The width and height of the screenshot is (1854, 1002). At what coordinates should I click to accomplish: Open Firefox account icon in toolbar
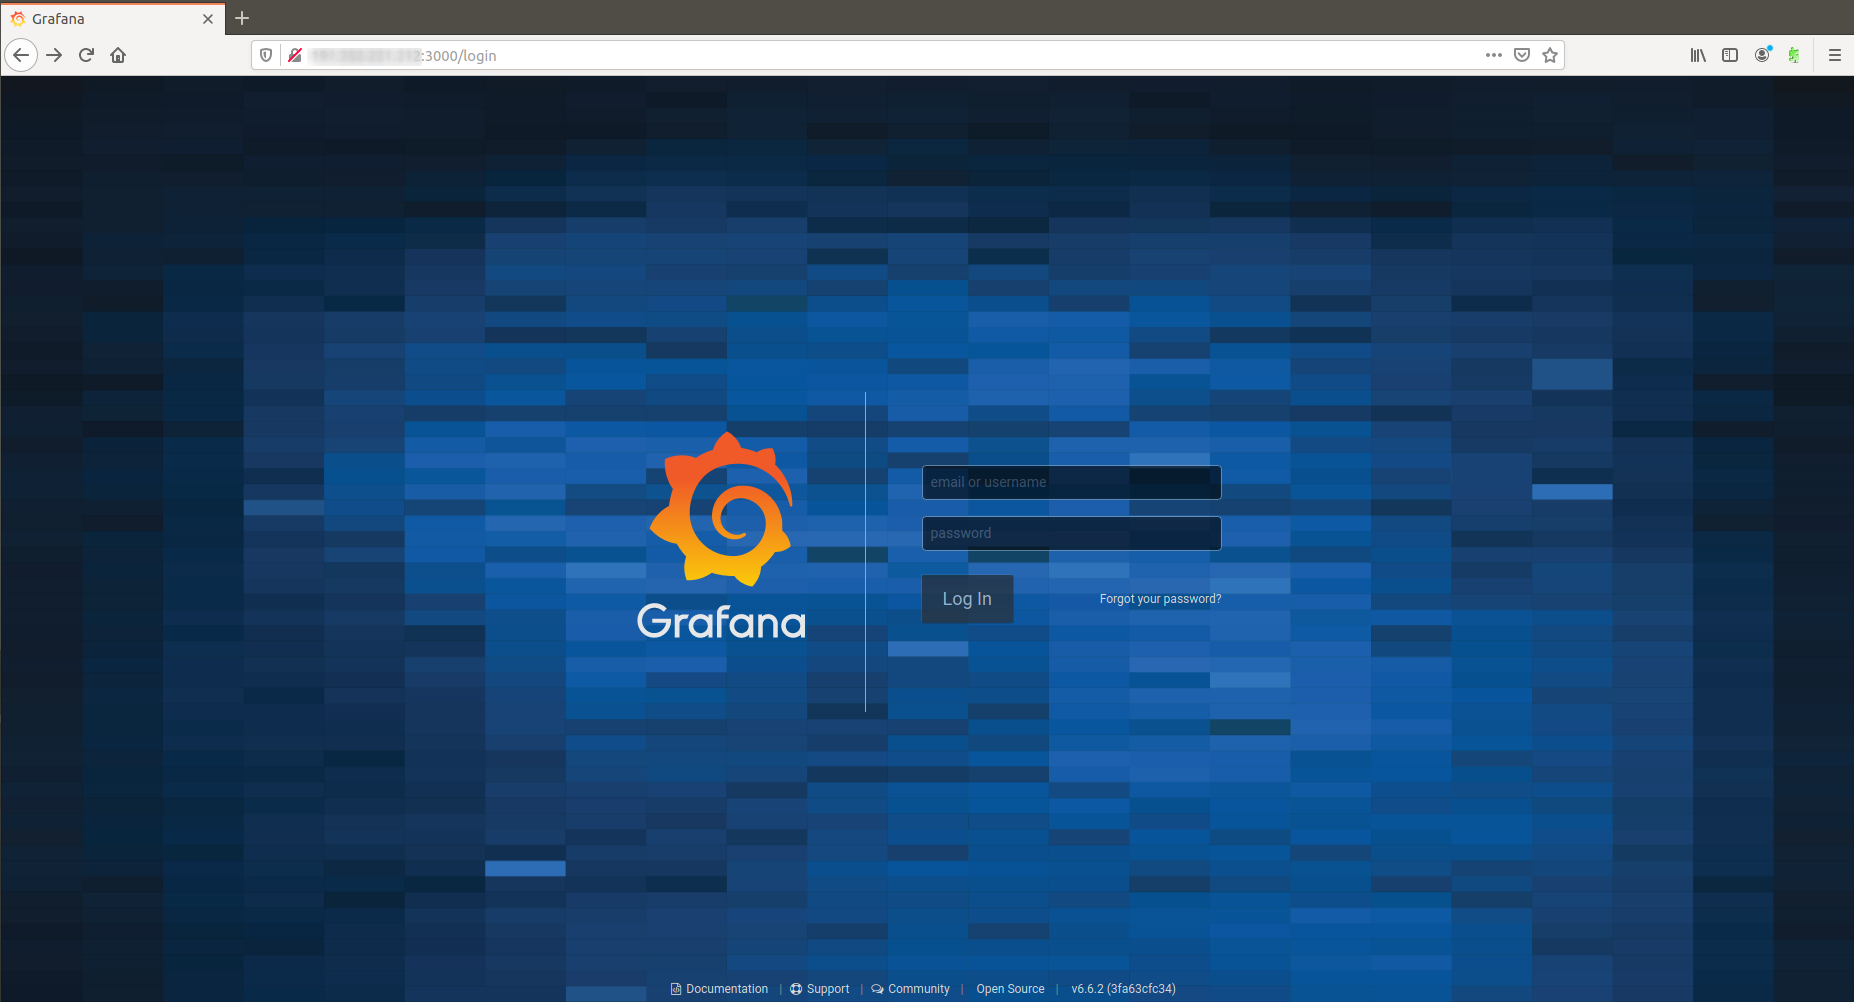[1762, 55]
